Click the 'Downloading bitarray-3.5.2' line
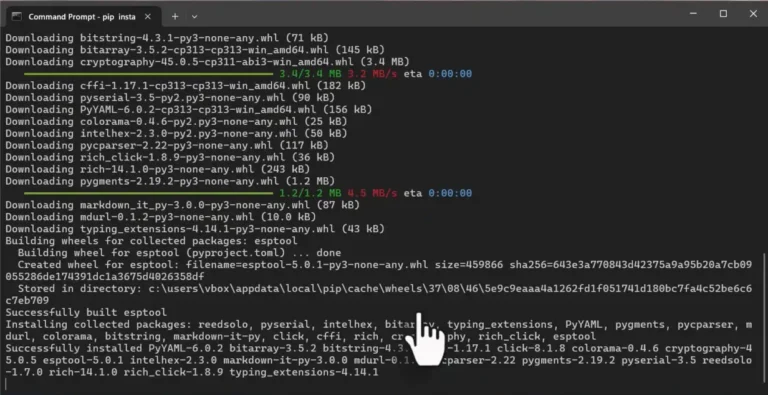The width and height of the screenshot is (768, 395). (195, 50)
